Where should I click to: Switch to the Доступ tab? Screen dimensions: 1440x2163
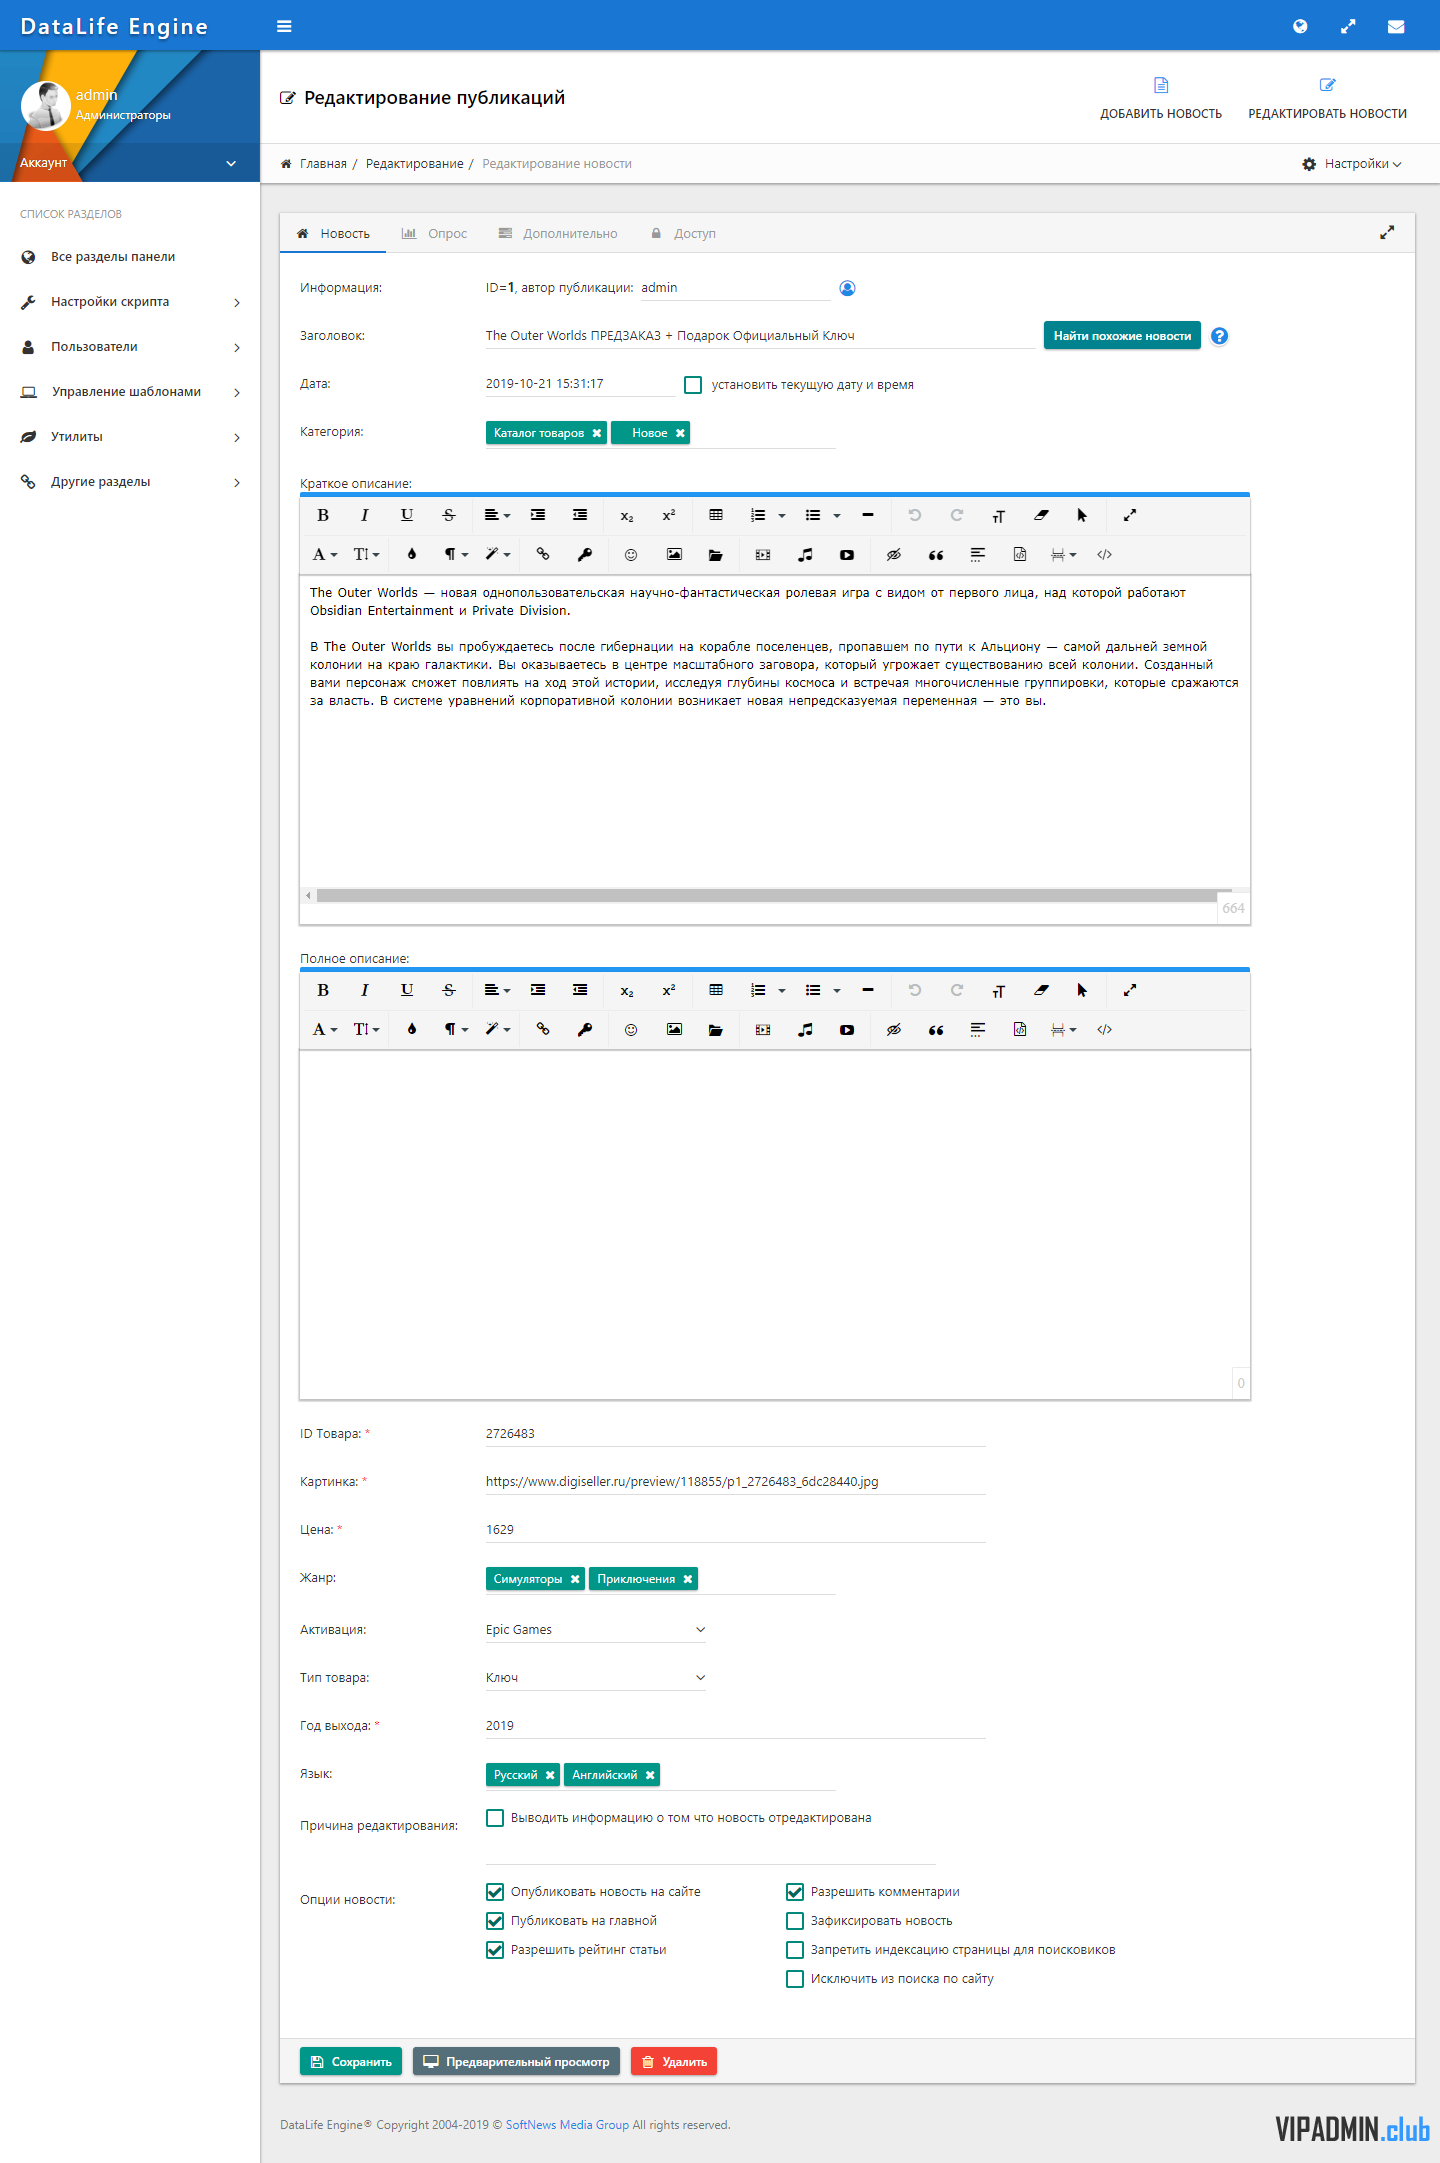coord(684,234)
